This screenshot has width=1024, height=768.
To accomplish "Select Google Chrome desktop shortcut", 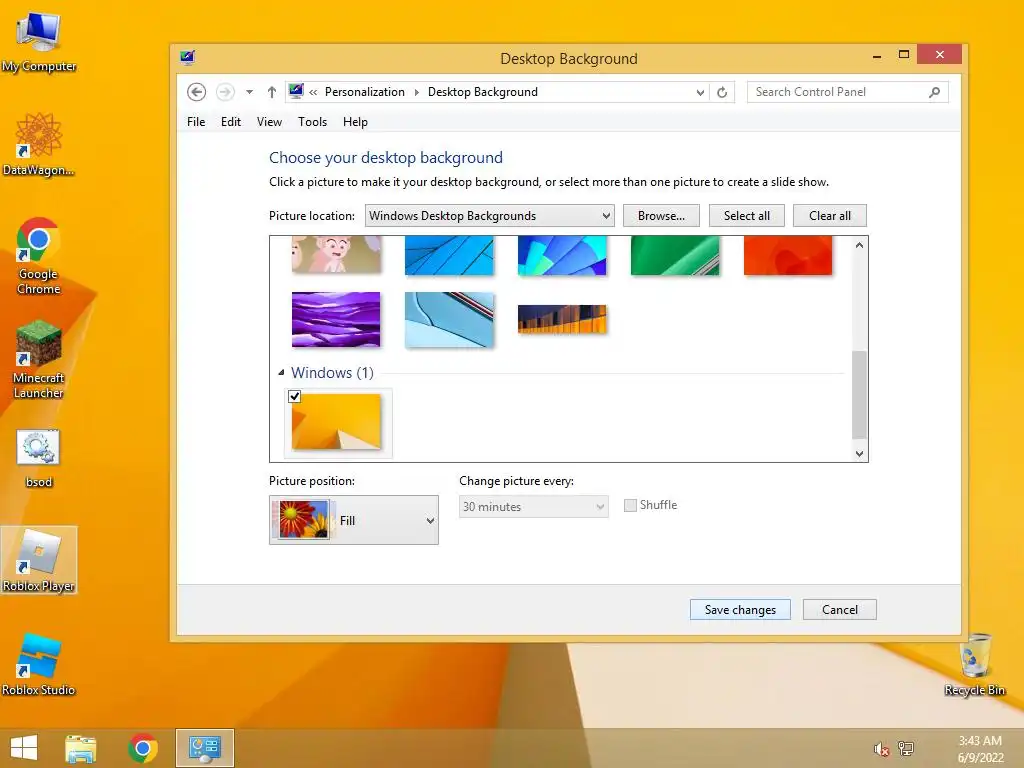I will click(x=39, y=255).
